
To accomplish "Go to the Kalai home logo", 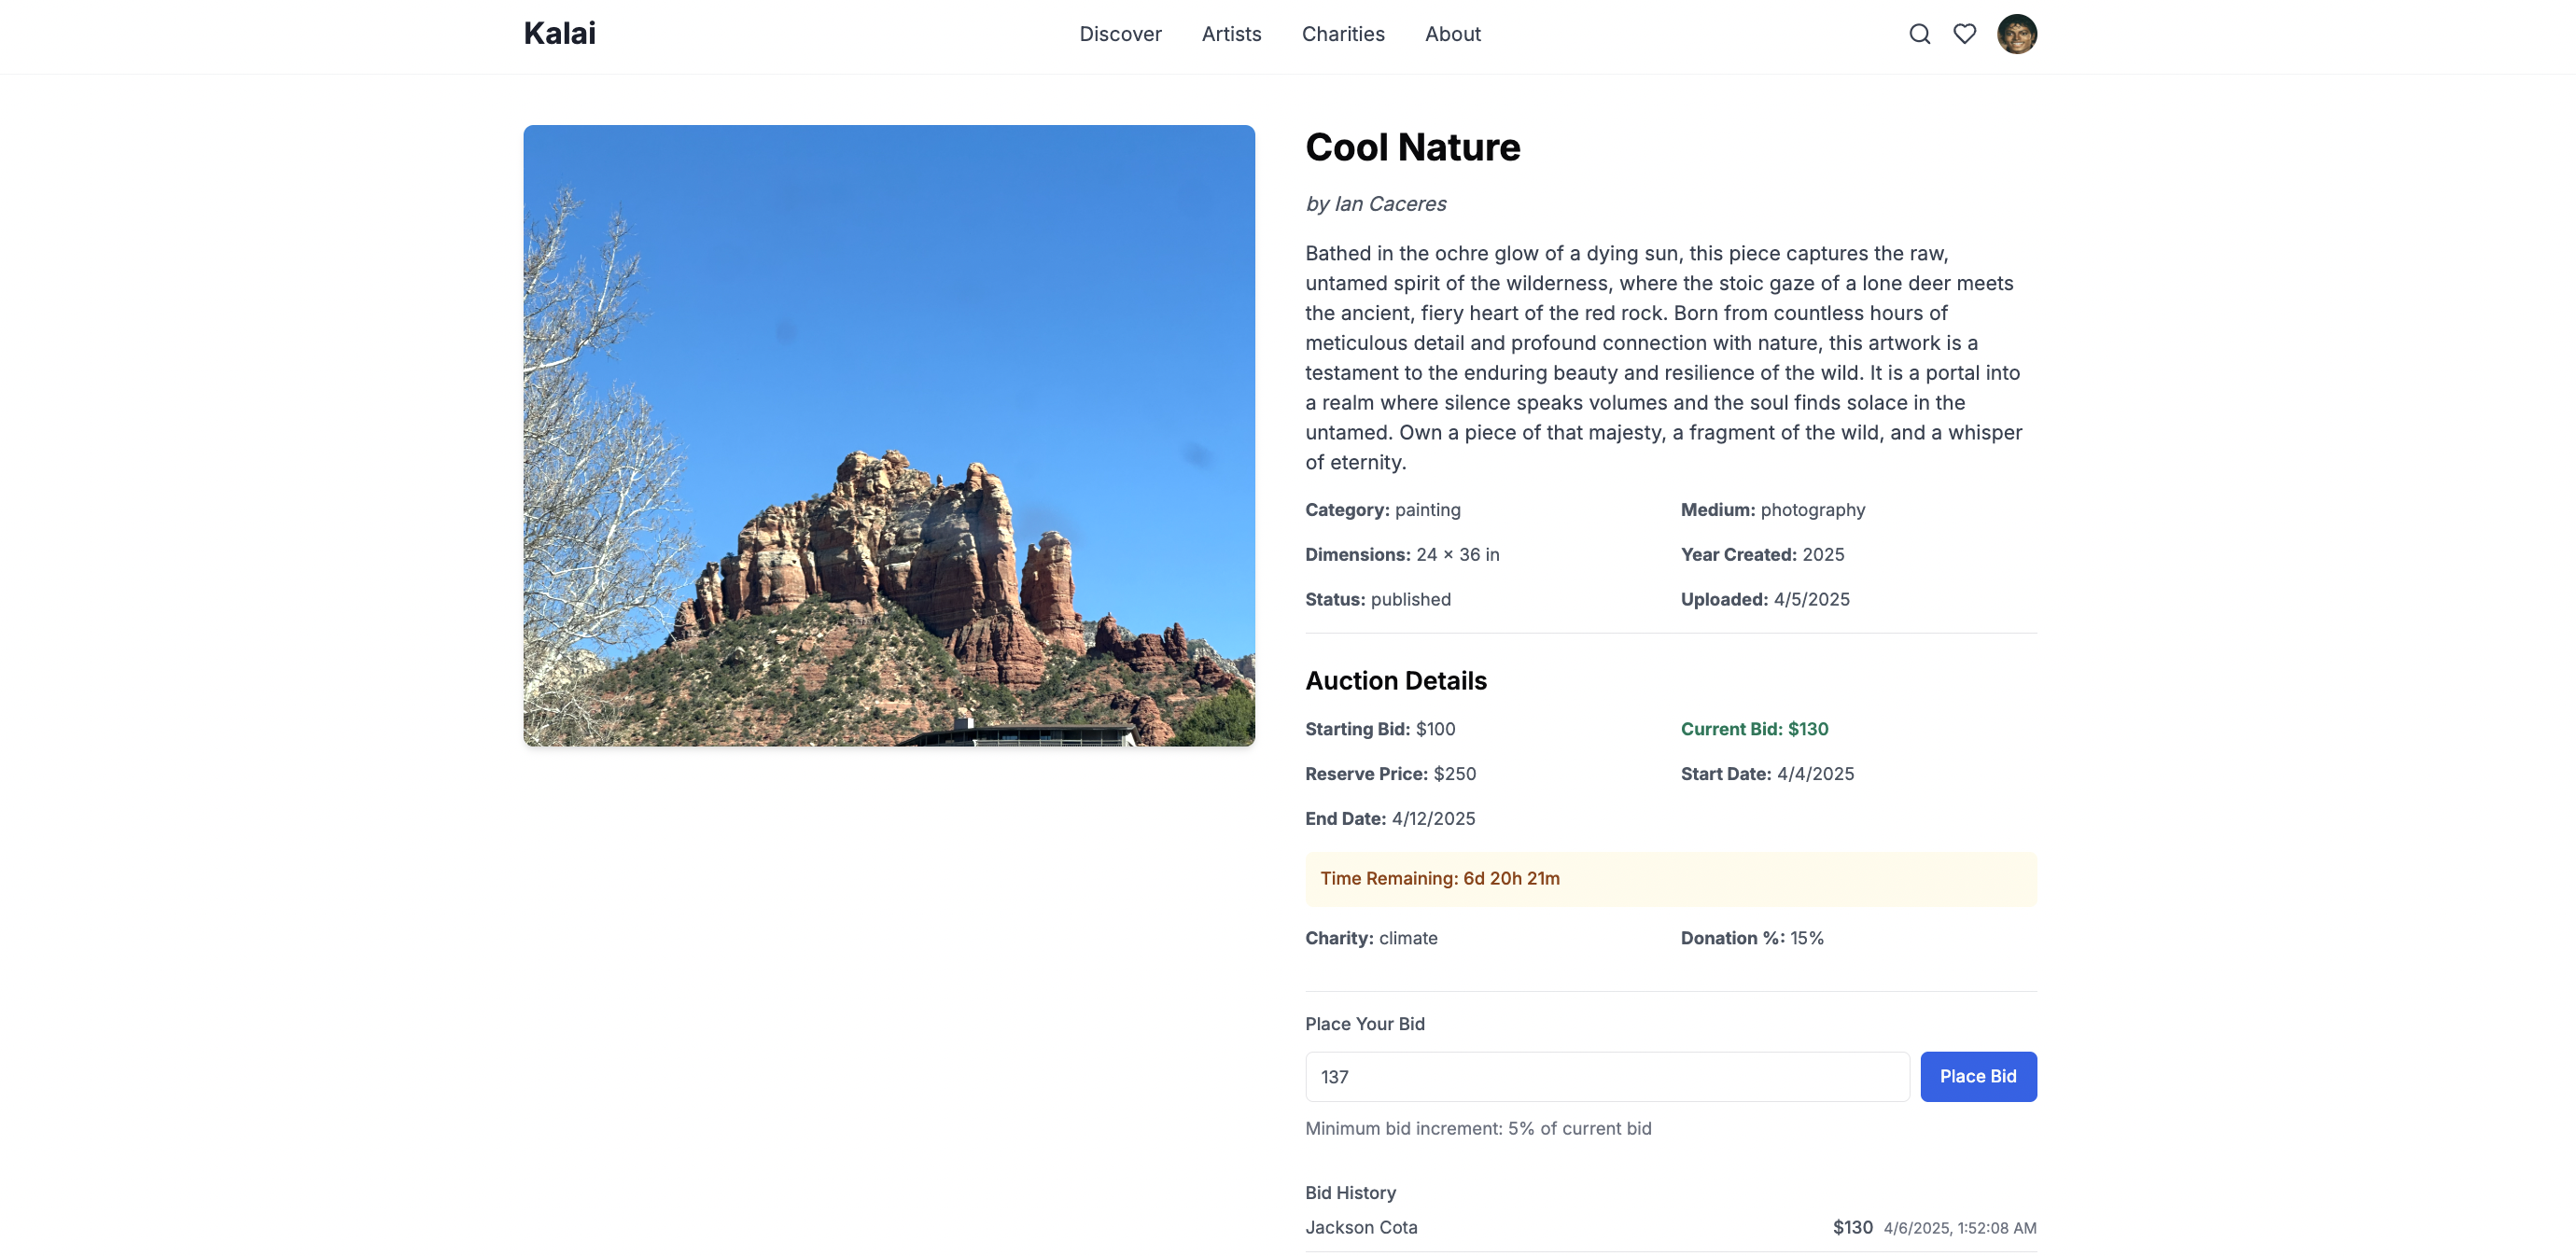I will 559,34.
